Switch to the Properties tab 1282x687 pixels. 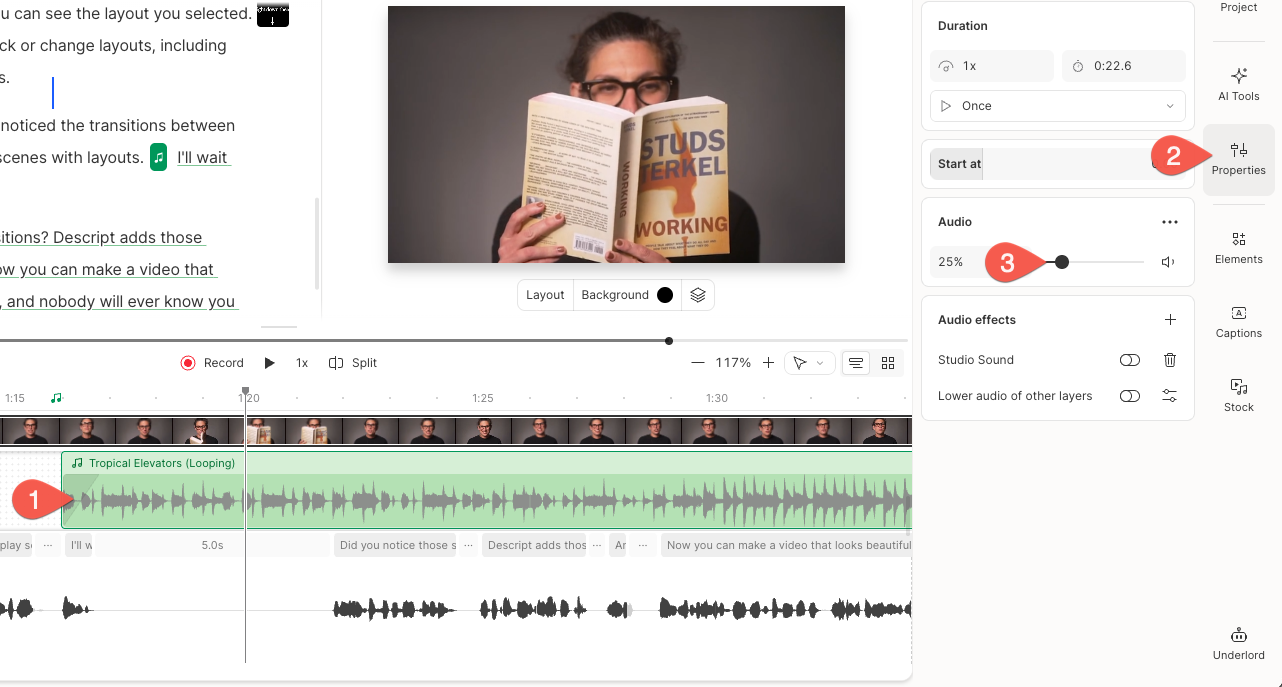(x=1238, y=159)
